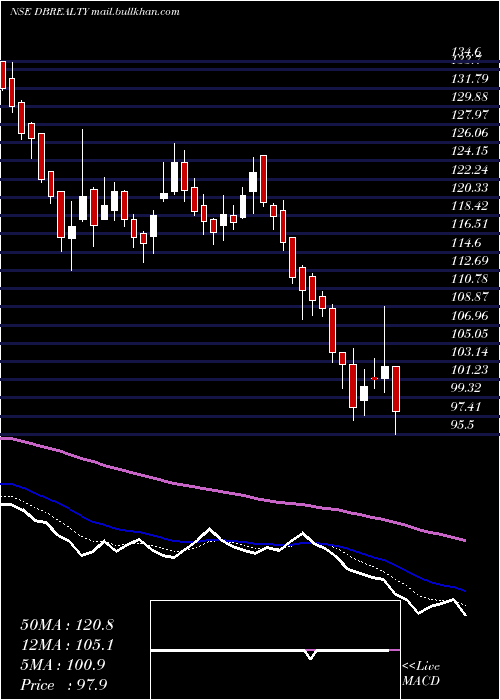Click the white candle with the longest upper wick near 108.87
Screen dimensions: 500x700
click(385, 372)
